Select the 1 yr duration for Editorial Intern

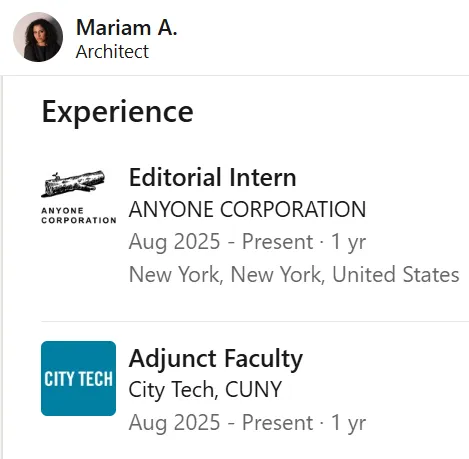(x=349, y=242)
